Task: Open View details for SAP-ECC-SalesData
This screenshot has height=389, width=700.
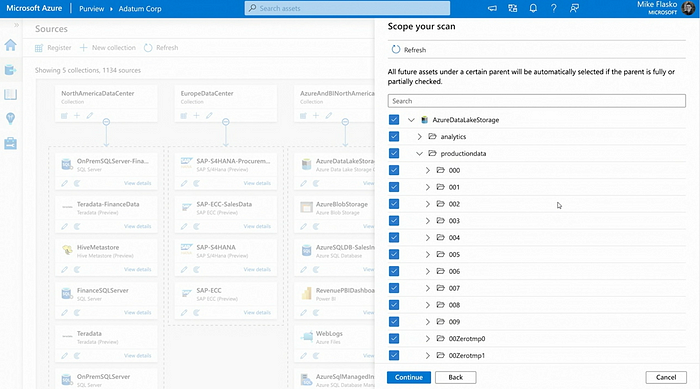Action: pos(257,226)
